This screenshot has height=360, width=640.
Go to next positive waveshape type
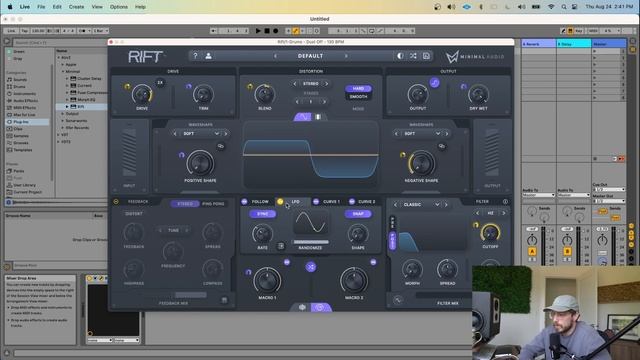[x=226, y=133]
